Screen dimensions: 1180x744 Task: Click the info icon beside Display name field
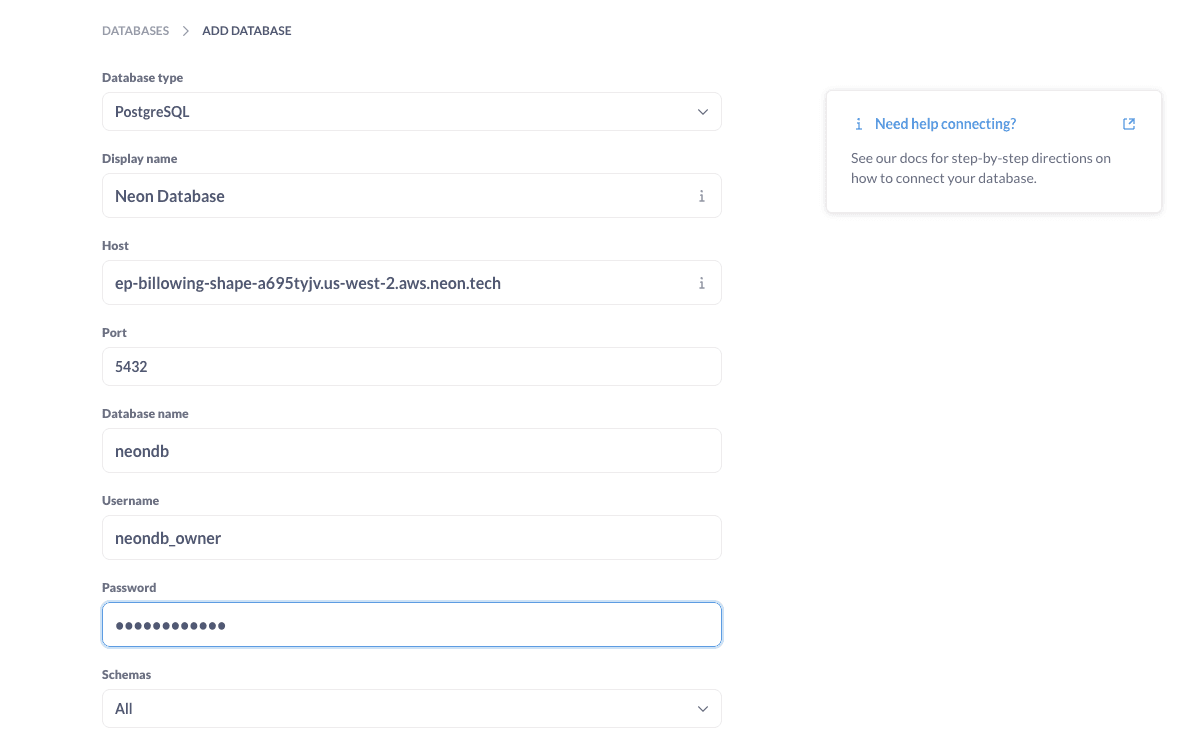702,196
